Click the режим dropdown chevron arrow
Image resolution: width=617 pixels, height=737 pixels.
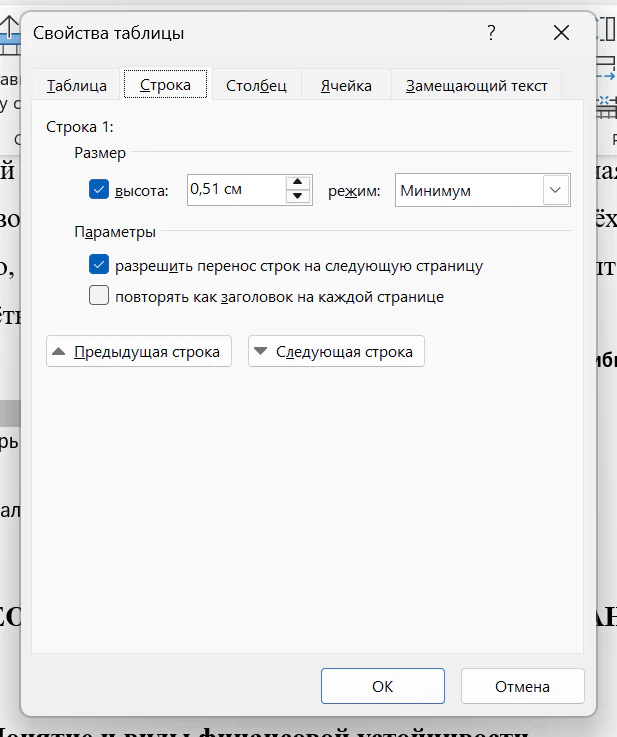(555, 190)
